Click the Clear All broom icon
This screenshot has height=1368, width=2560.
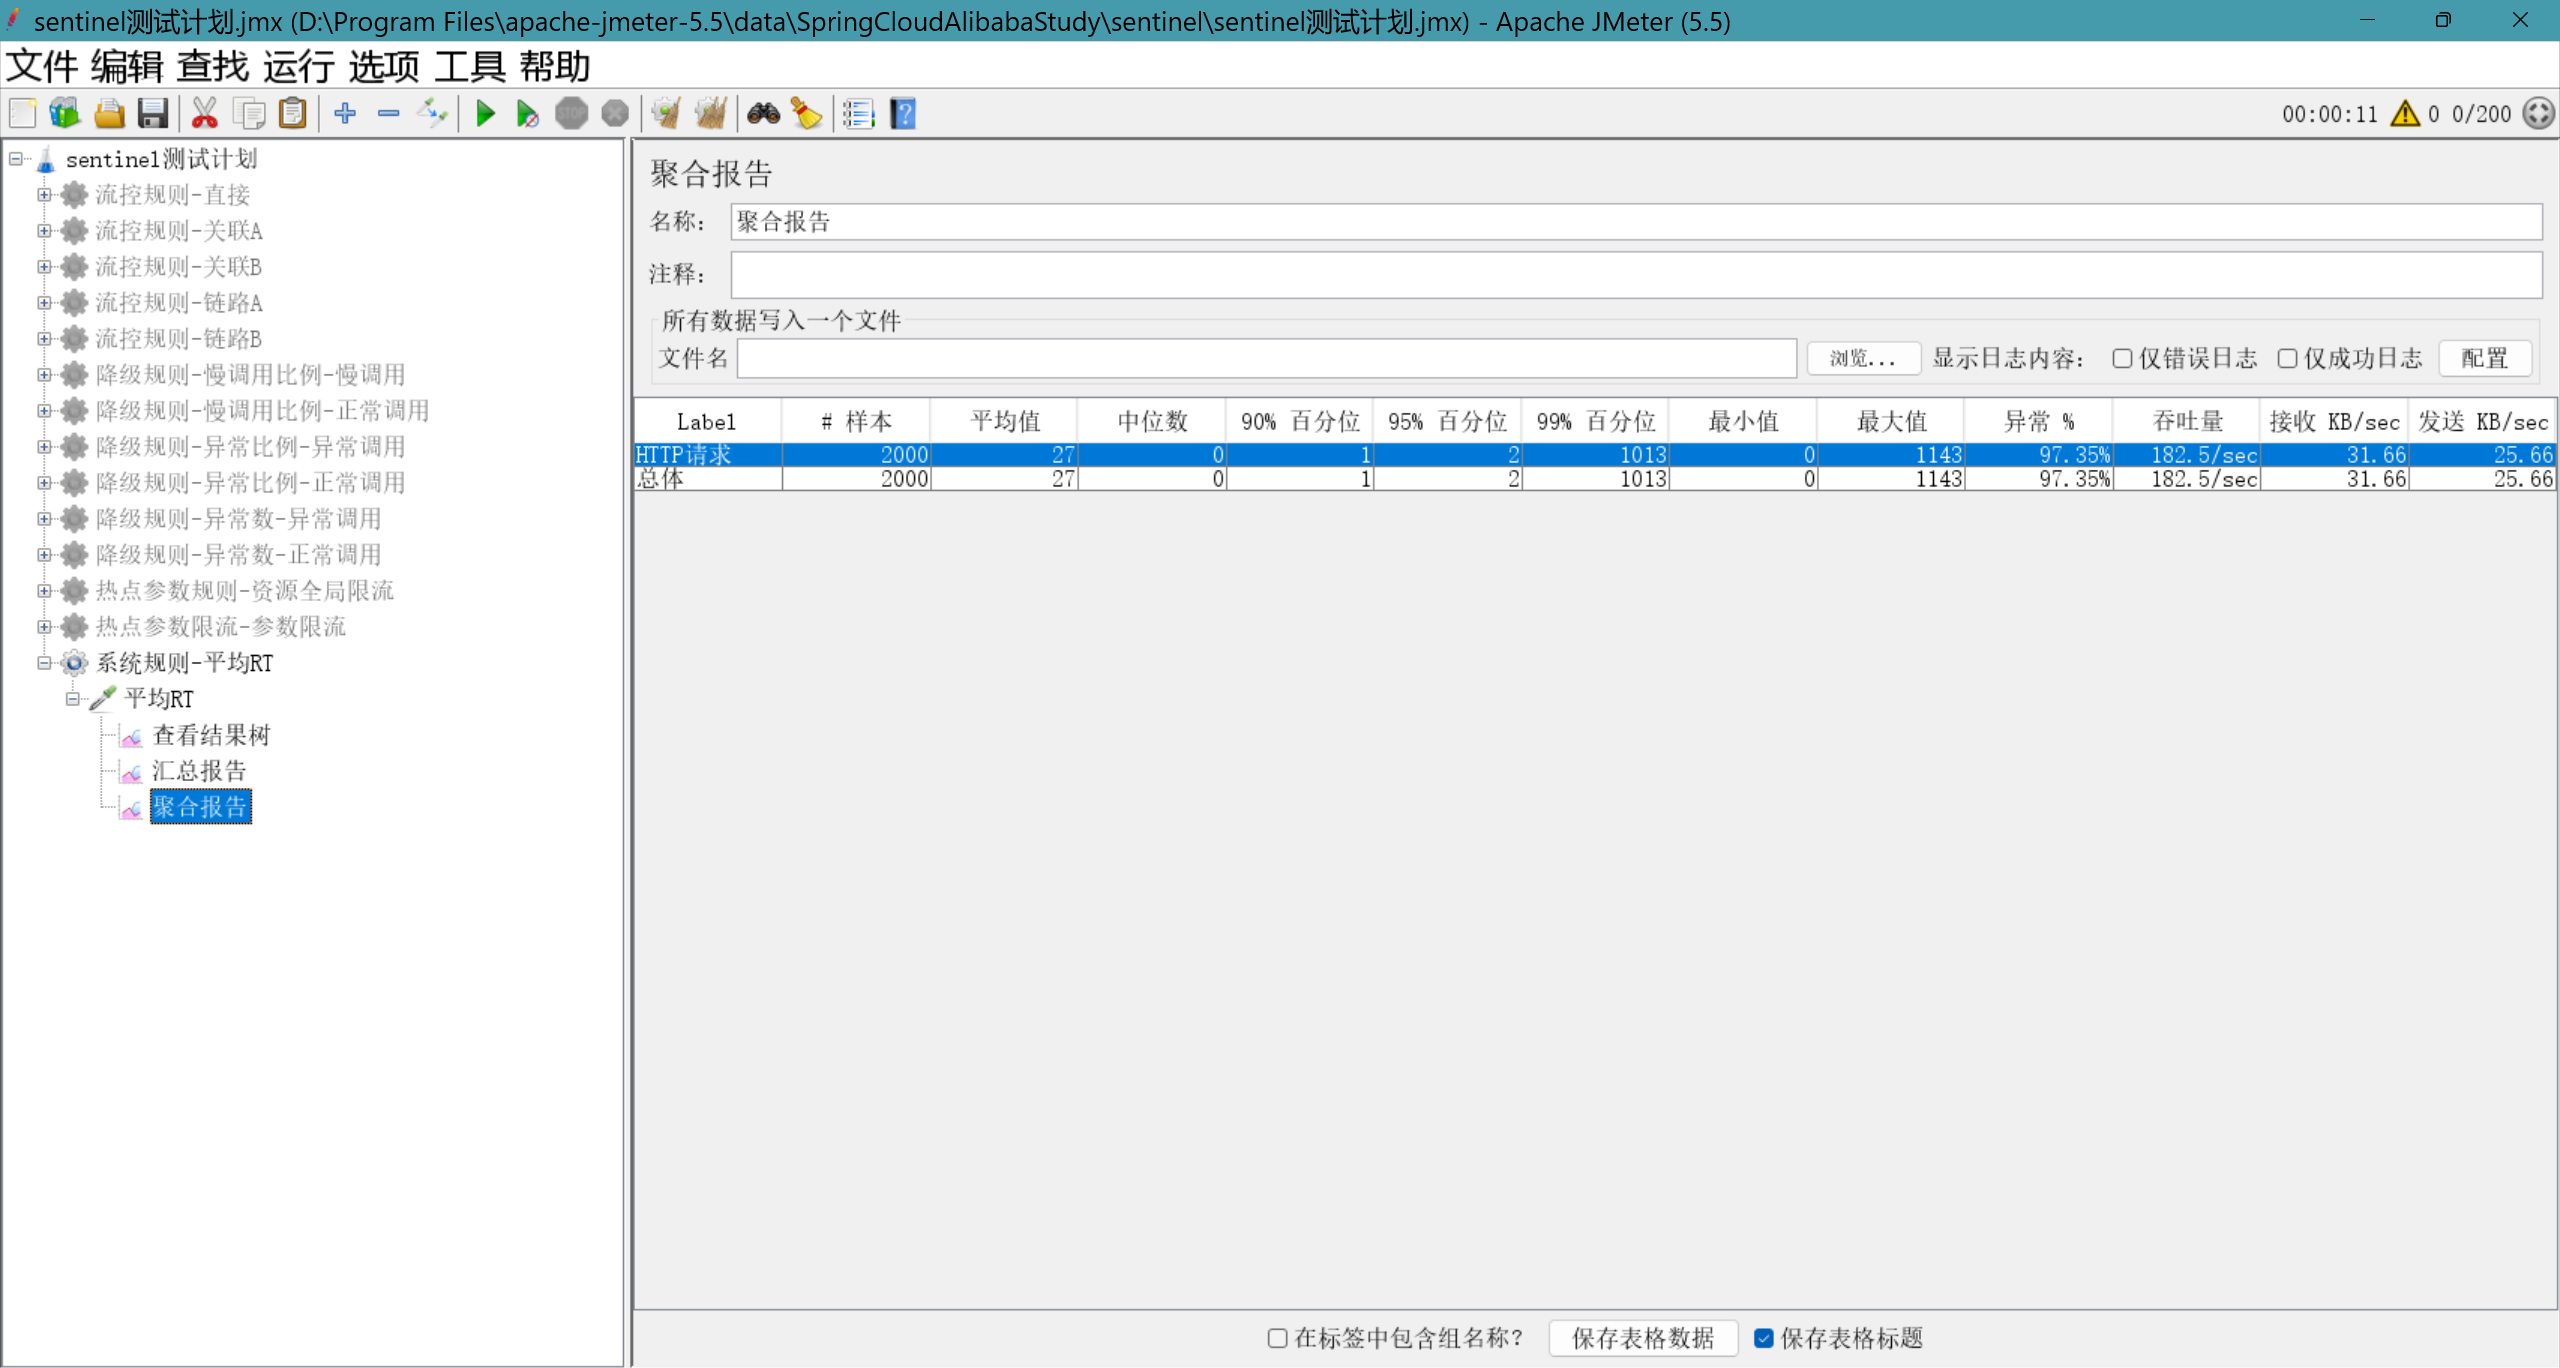tap(711, 114)
